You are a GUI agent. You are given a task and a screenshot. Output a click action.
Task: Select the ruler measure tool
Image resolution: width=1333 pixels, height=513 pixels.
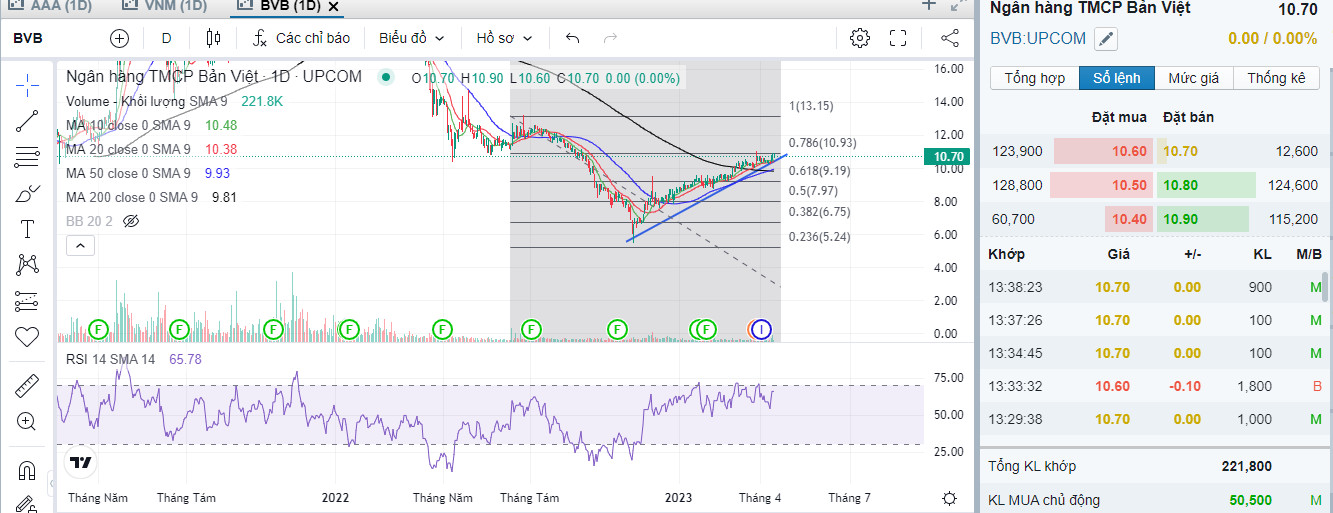pos(27,385)
